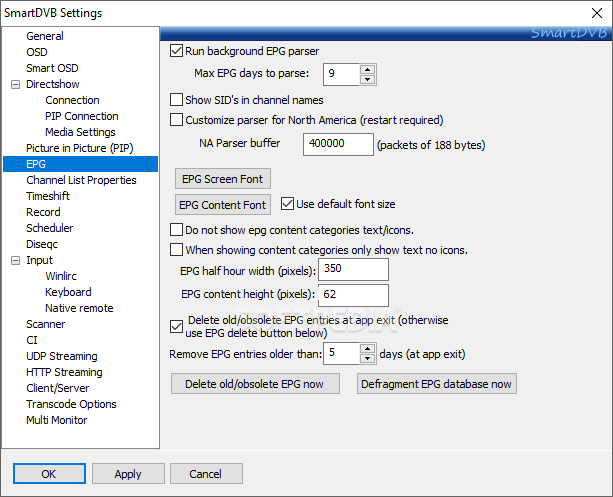Open Channel List Properties page

click(81, 180)
